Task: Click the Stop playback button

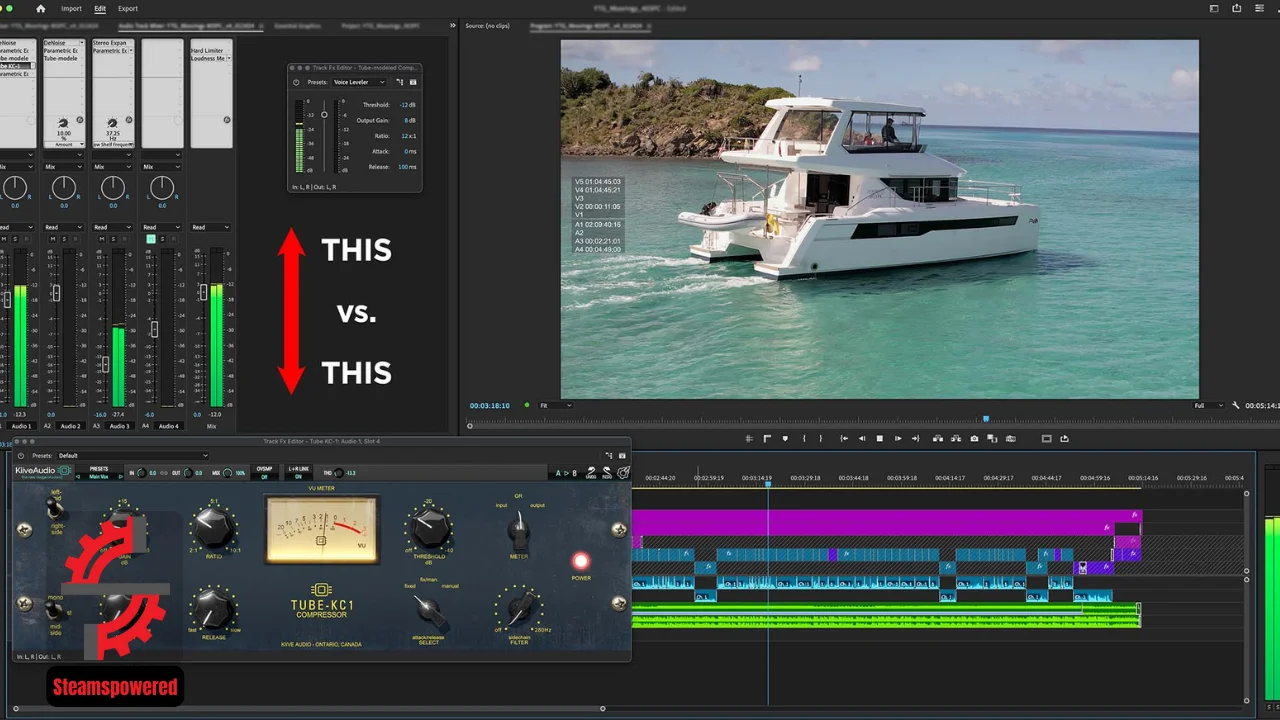Action: click(x=880, y=438)
